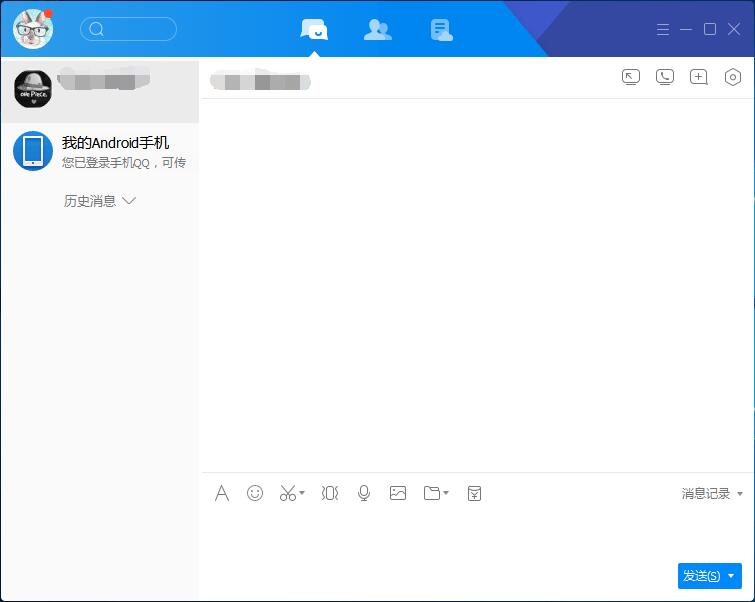Open the font formatting tool
Image resolution: width=755 pixels, height=602 pixels.
(222, 493)
